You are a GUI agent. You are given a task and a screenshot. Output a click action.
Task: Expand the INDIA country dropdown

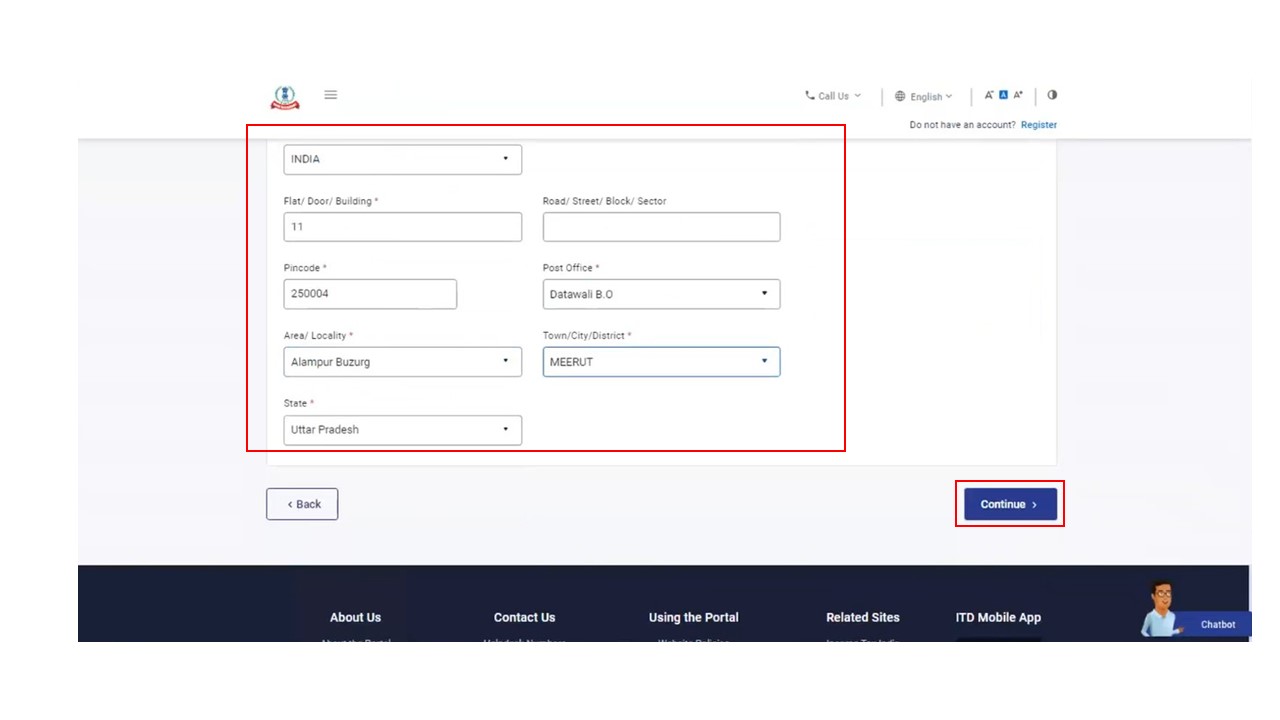pos(402,159)
